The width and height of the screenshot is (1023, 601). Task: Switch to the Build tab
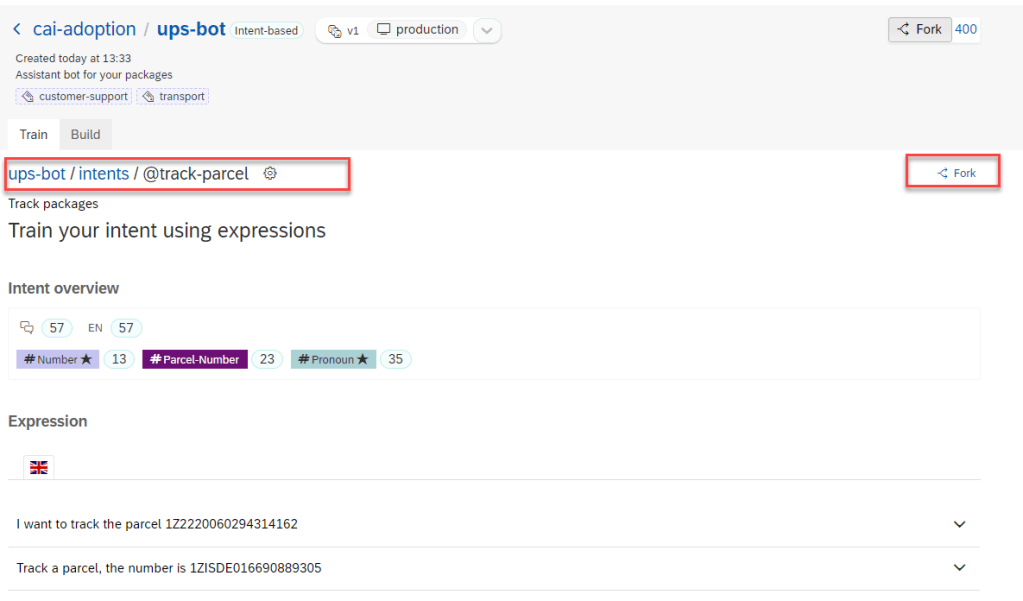tap(85, 135)
